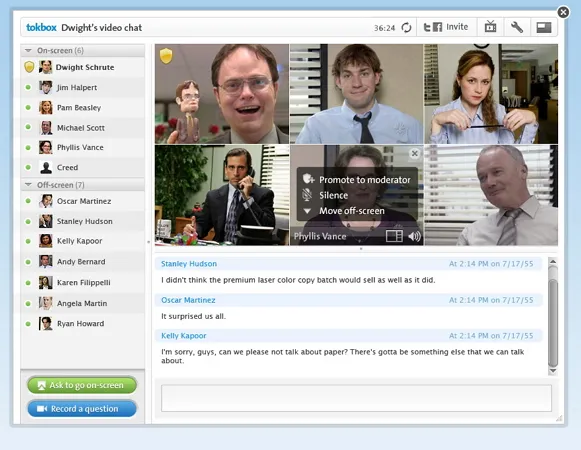Screen dimensions: 581x450
Task: Click Stanley's message about laser color copy
Action: click(x=298, y=280)
